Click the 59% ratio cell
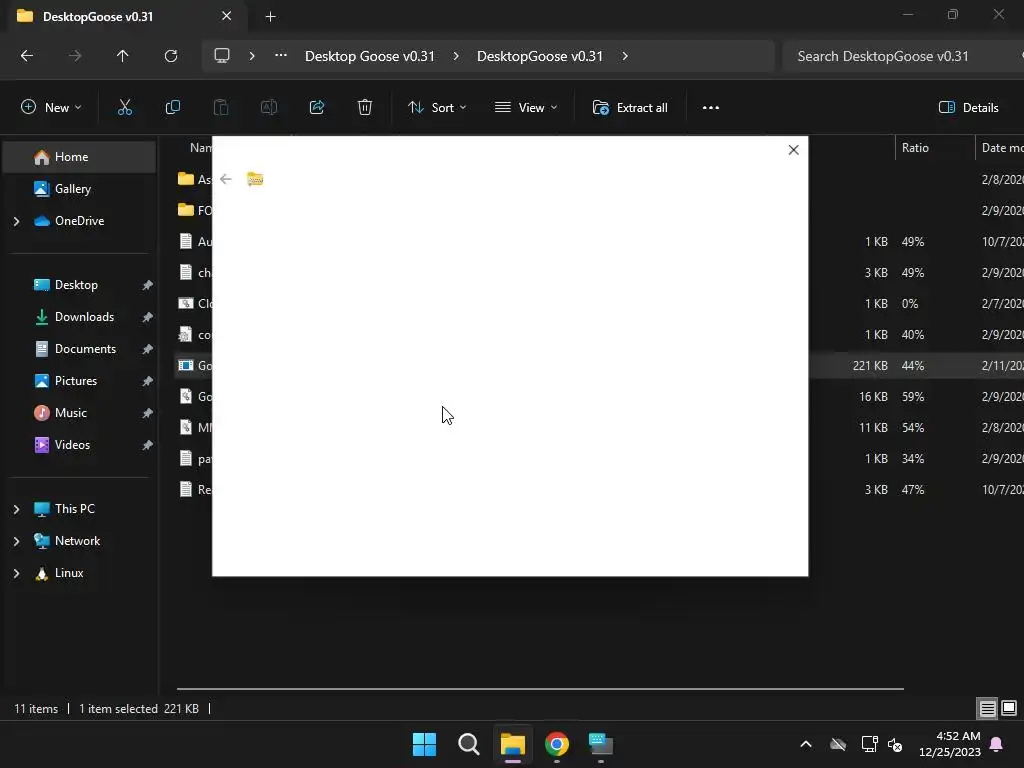The width and height of the screenshot is (1024, 768). coord(913,396)
